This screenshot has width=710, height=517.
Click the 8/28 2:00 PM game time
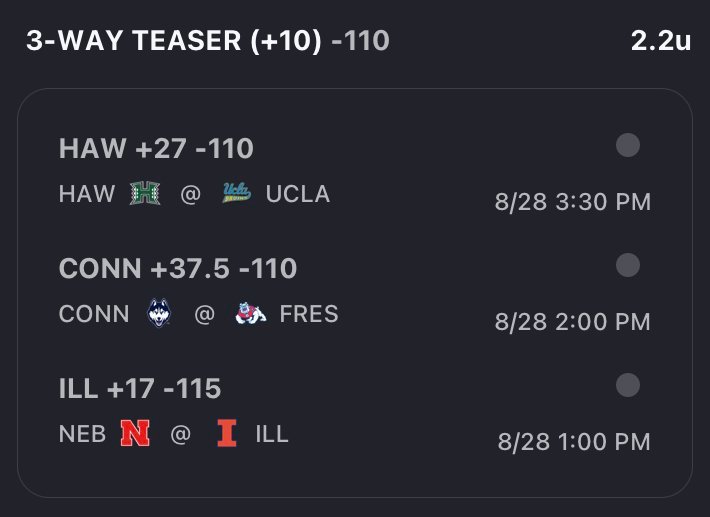coord(573,322)
